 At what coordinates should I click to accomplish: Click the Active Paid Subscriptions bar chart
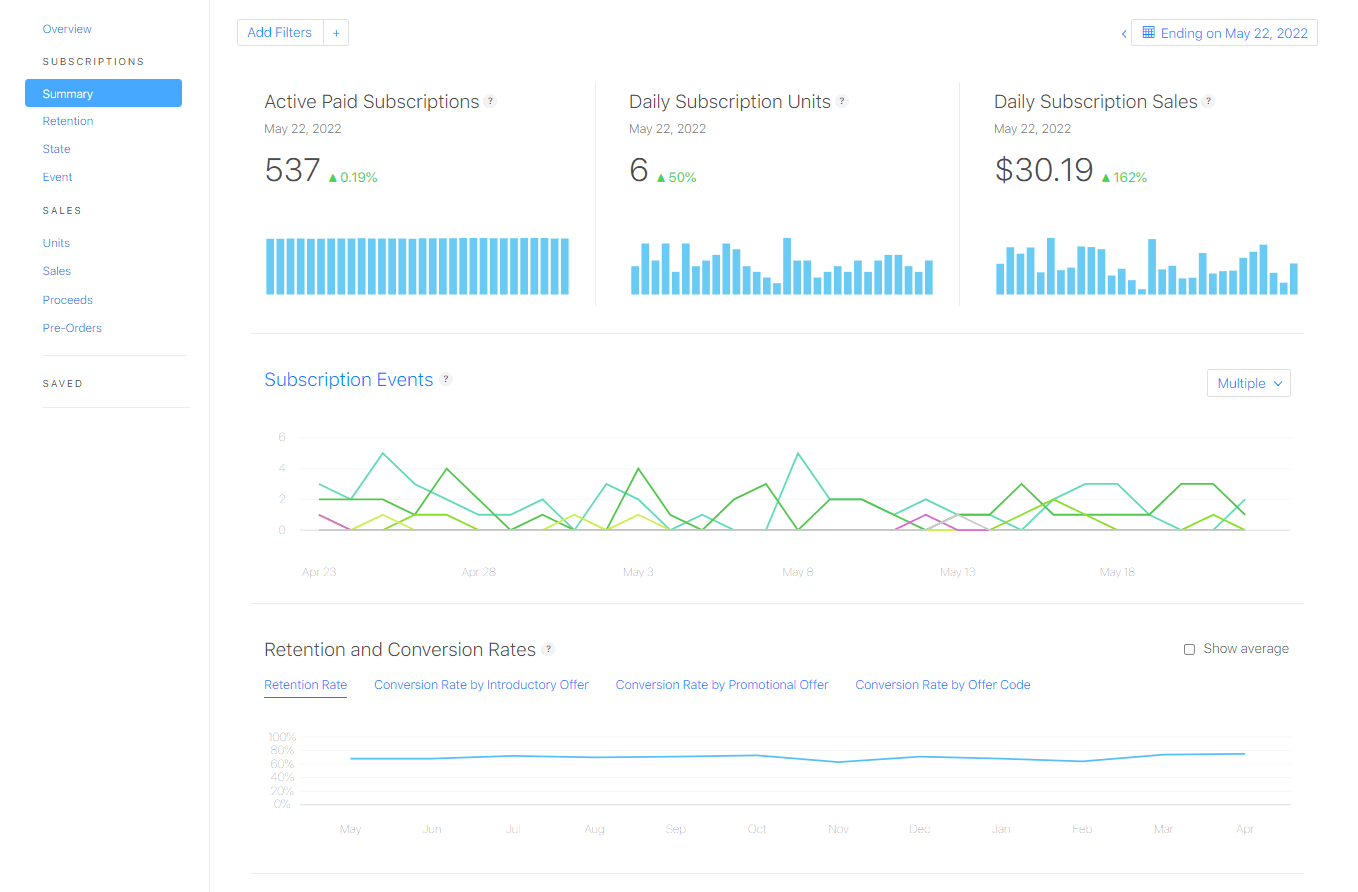click(417, 265)
